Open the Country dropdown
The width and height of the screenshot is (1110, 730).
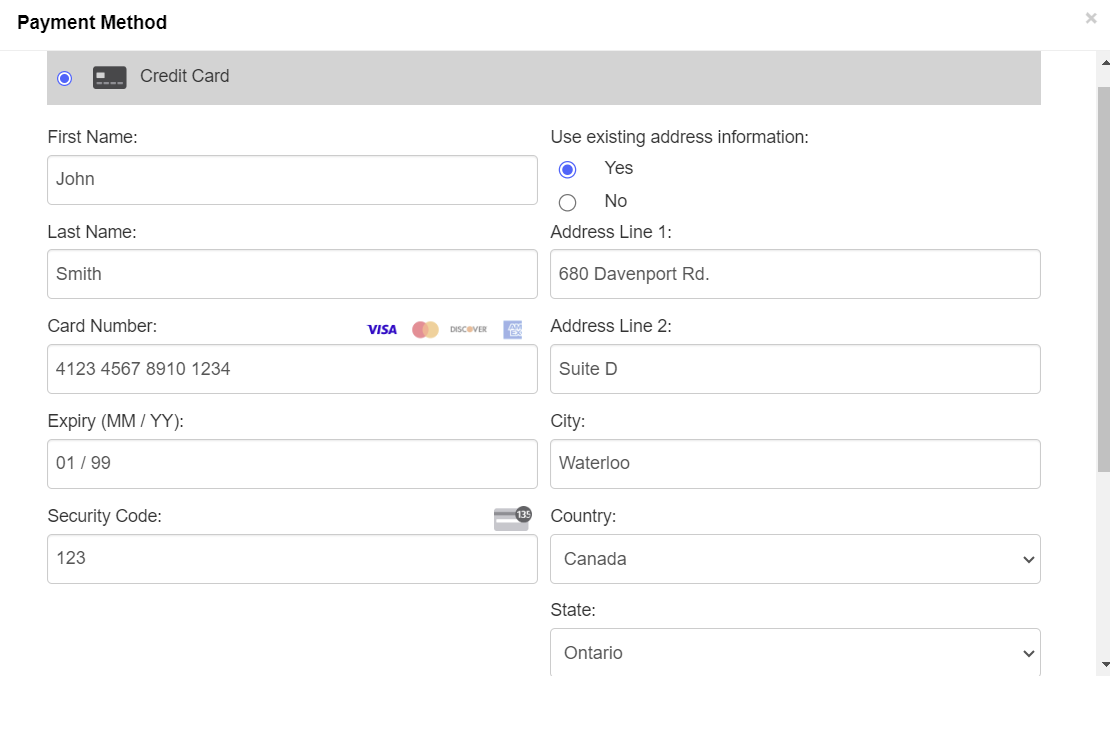coord(795,559)
